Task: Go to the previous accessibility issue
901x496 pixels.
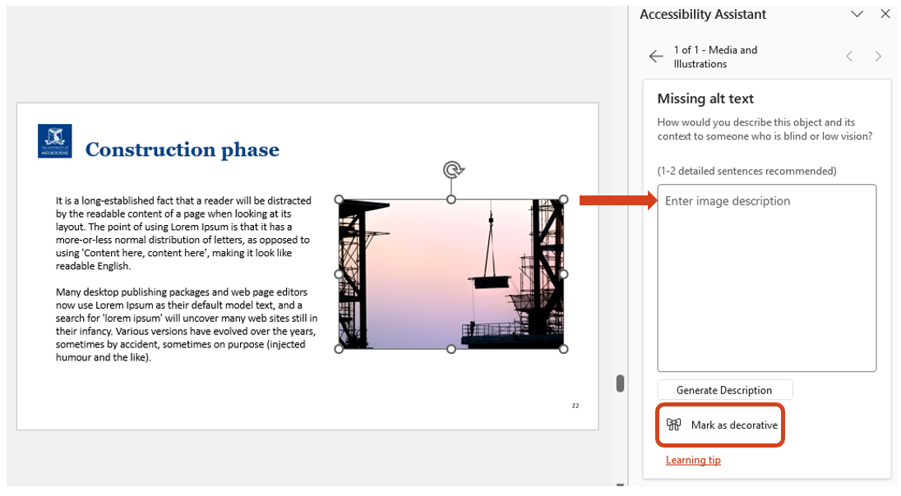Action: 849,56
